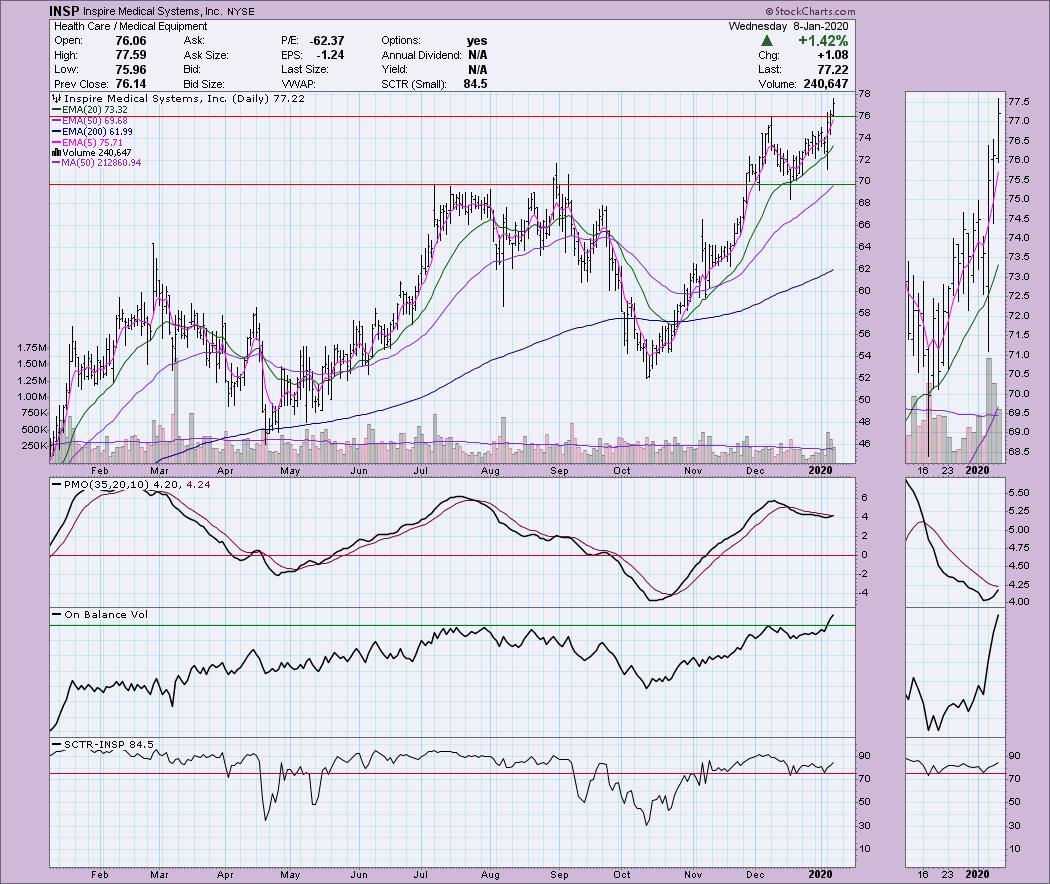The height and width of the screenshot is (884, 1050).
Task: Select the High price value 77.59
Action: tap(131, 55)
